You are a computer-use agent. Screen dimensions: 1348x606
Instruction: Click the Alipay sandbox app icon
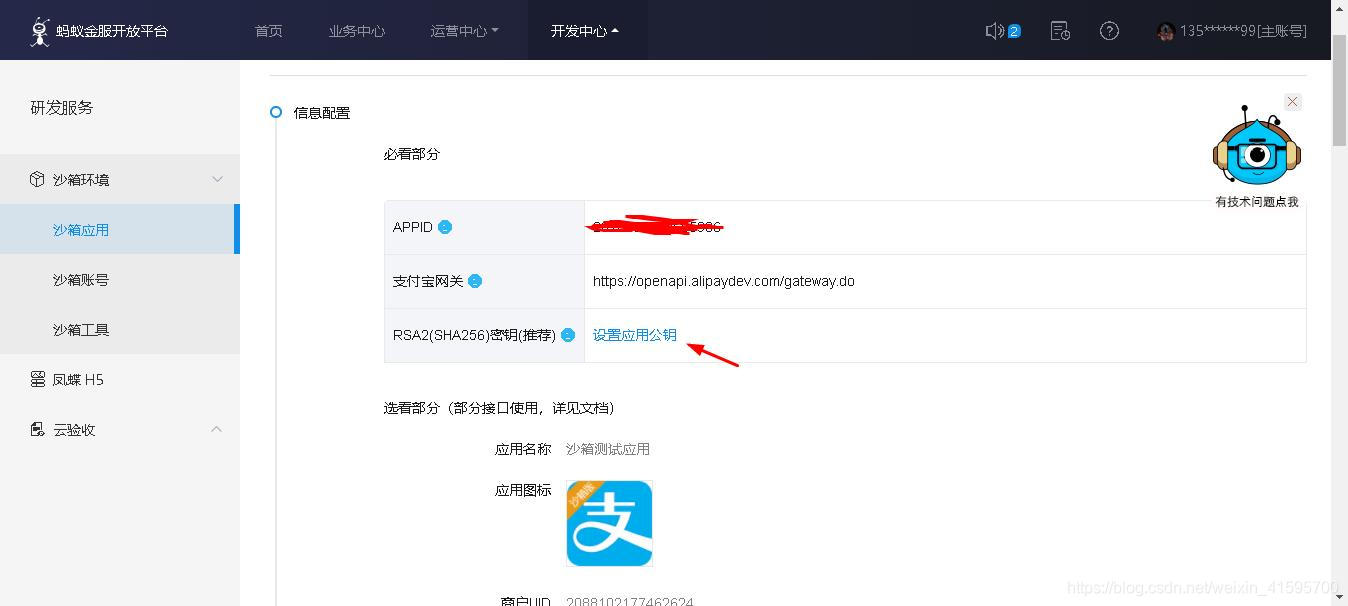point(609,523)
